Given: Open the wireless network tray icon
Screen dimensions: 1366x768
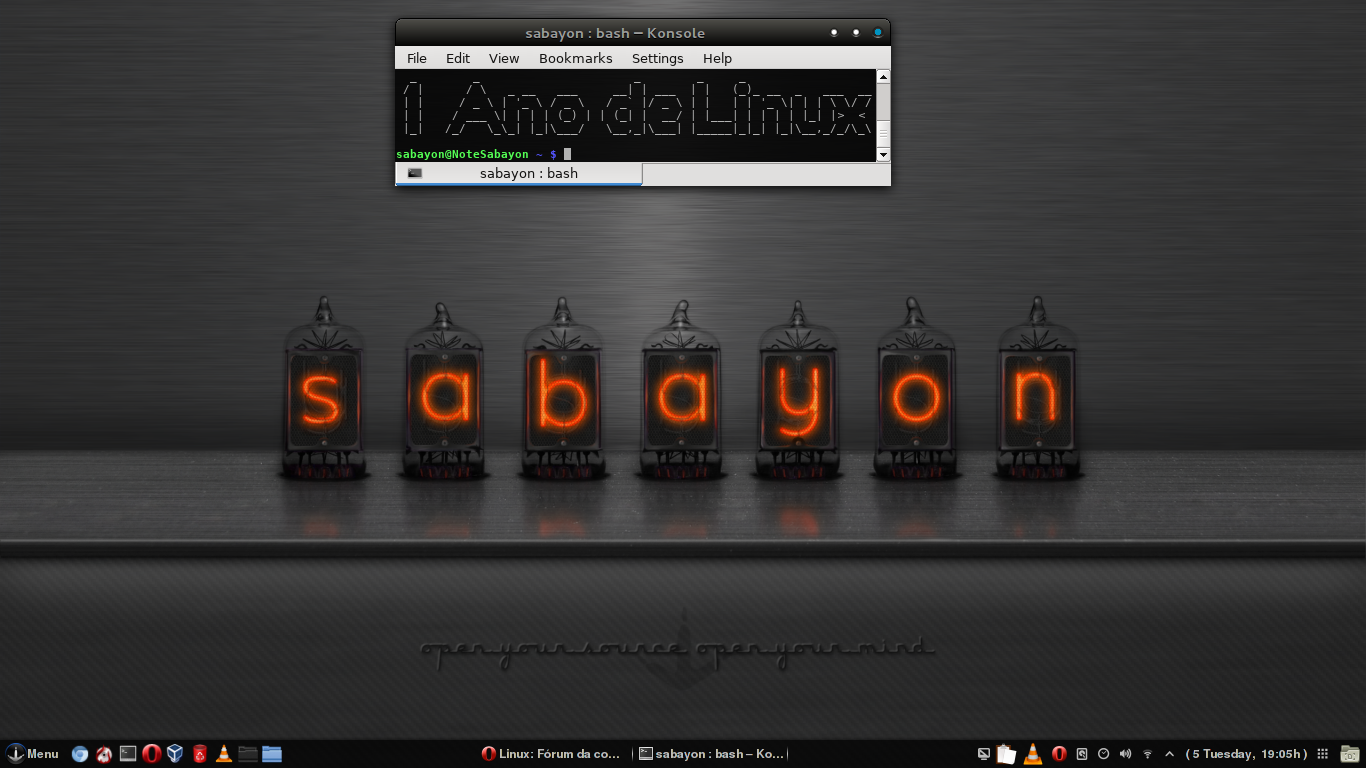Looking at the screenshot, I should coord(1147,754).
